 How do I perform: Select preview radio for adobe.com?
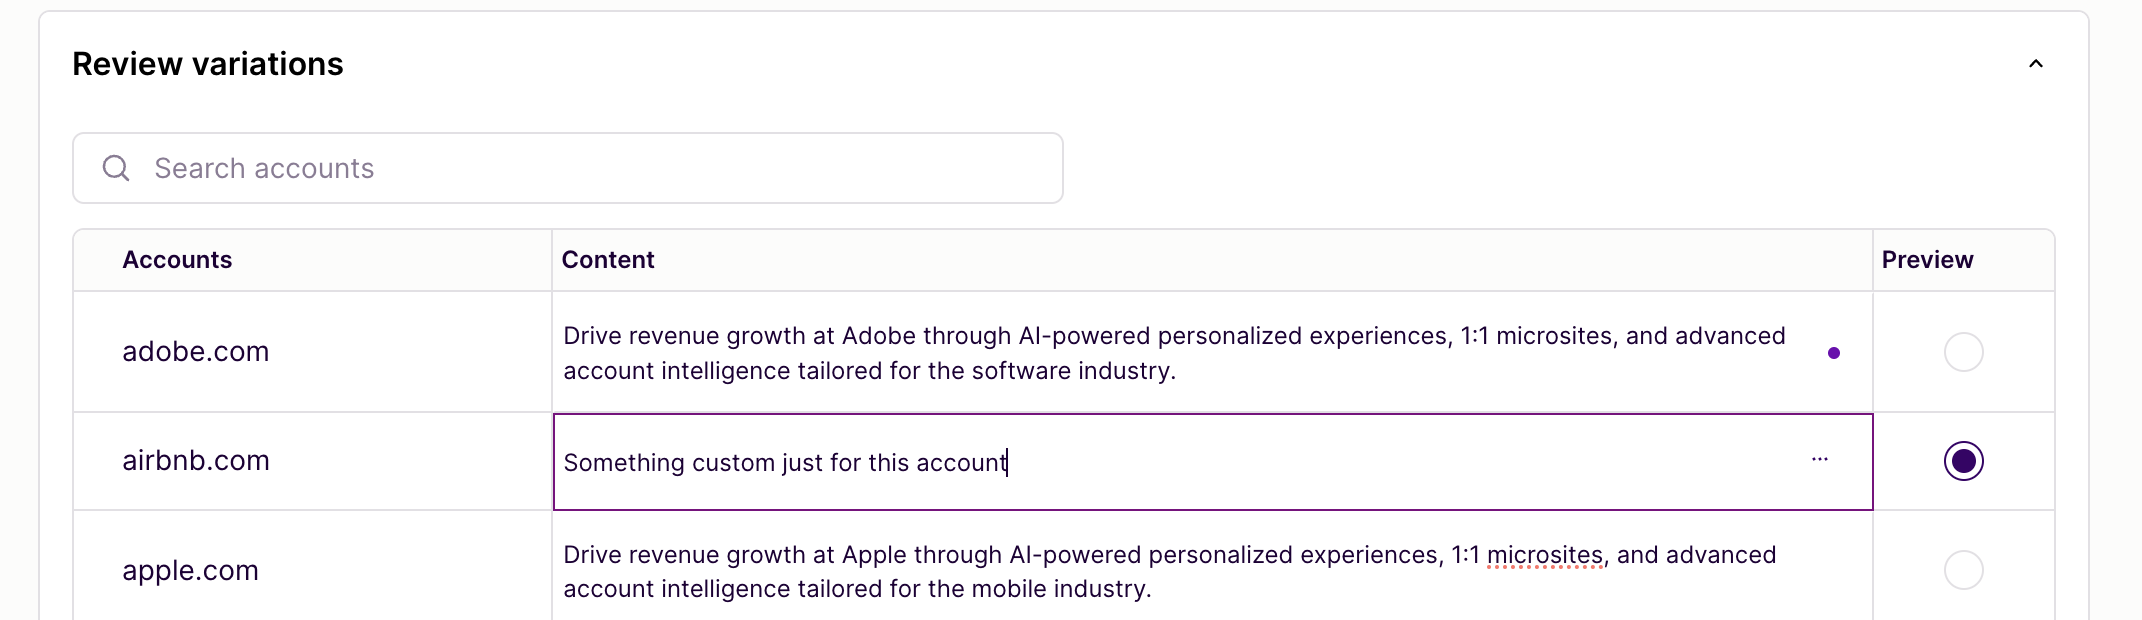tap(1963, 352)
